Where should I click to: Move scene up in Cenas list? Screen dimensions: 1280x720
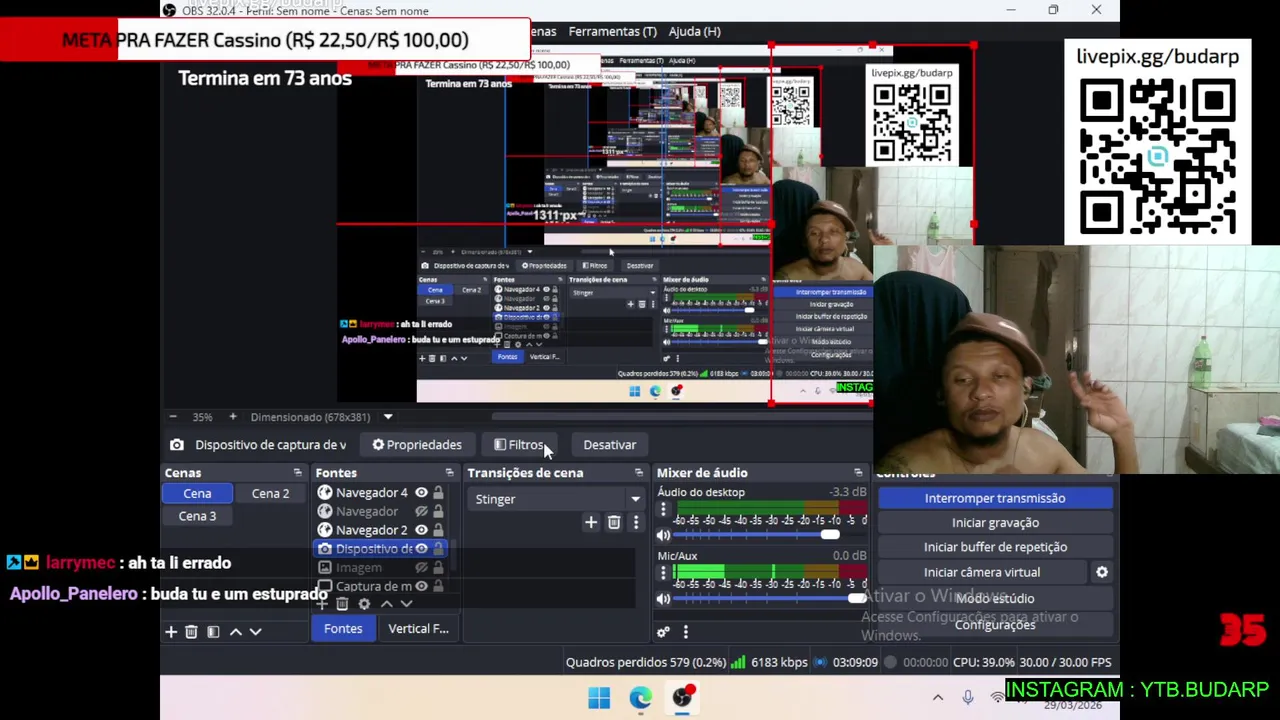[x=236, y=632]
